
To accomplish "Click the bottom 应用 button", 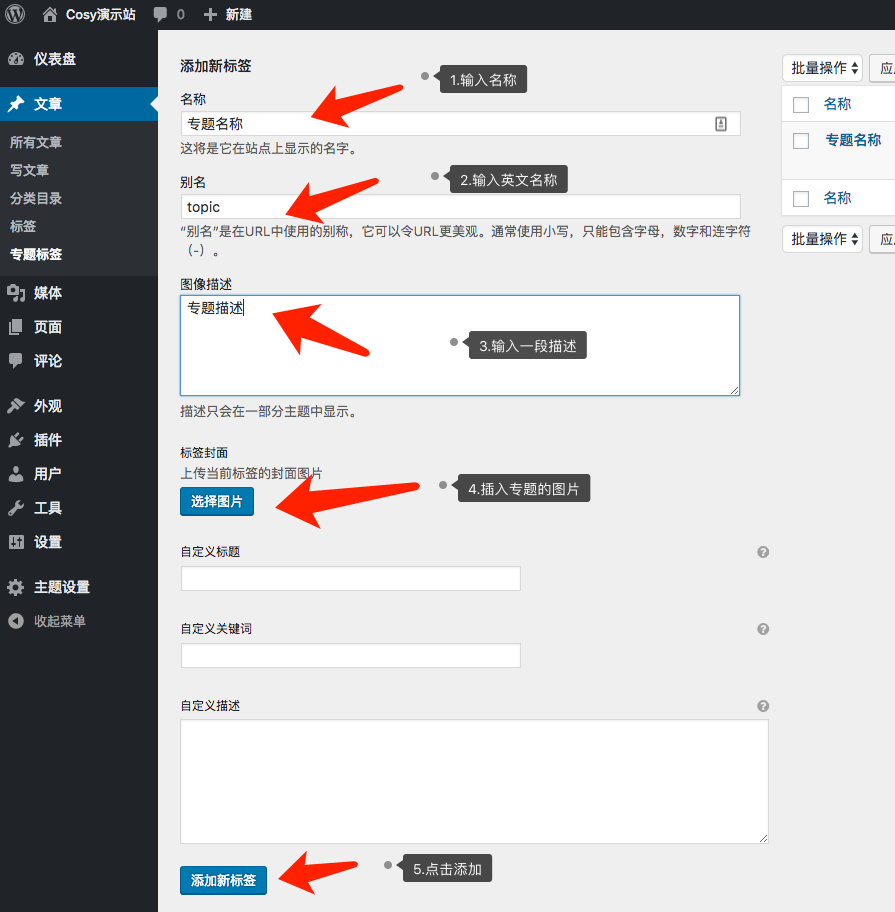I will click(x=883, y=239).
